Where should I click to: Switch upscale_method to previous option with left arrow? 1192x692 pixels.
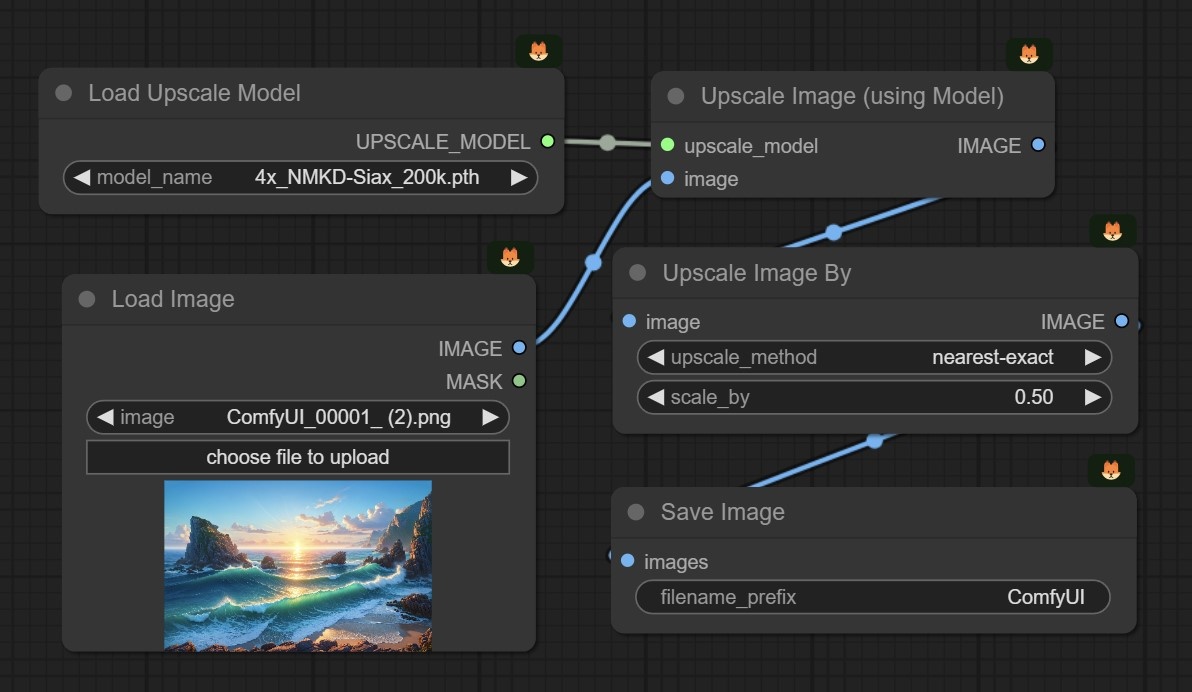tap(655, 357)
